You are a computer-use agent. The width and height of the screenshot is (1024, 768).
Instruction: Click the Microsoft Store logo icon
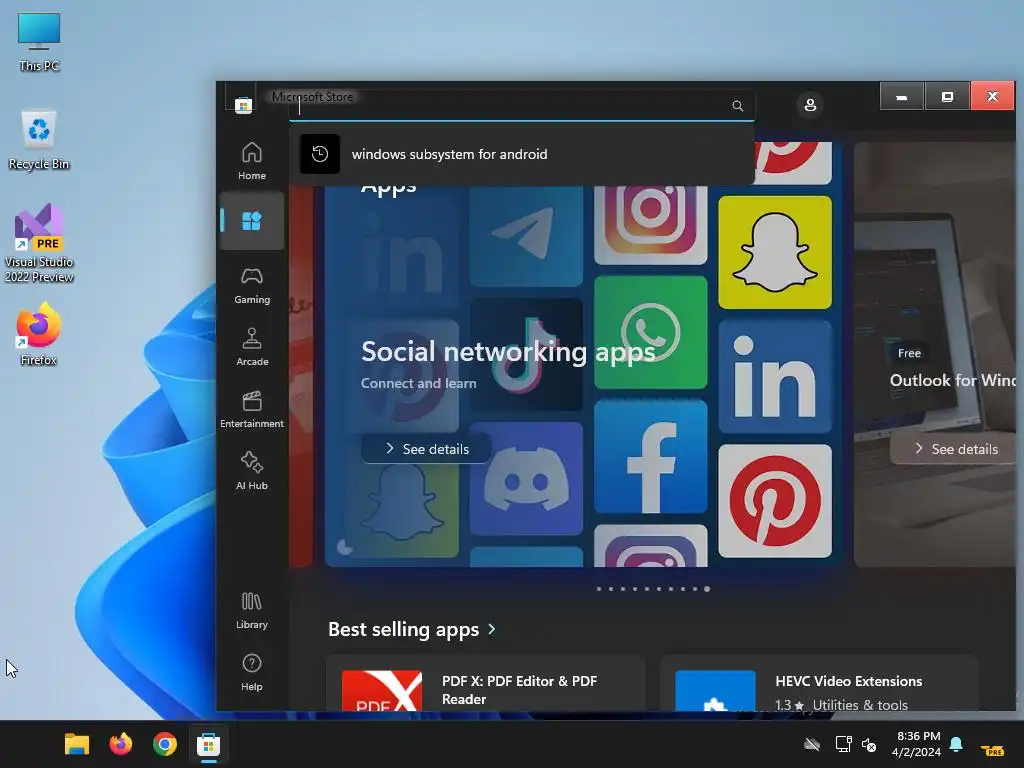click(x=243, y=105)
